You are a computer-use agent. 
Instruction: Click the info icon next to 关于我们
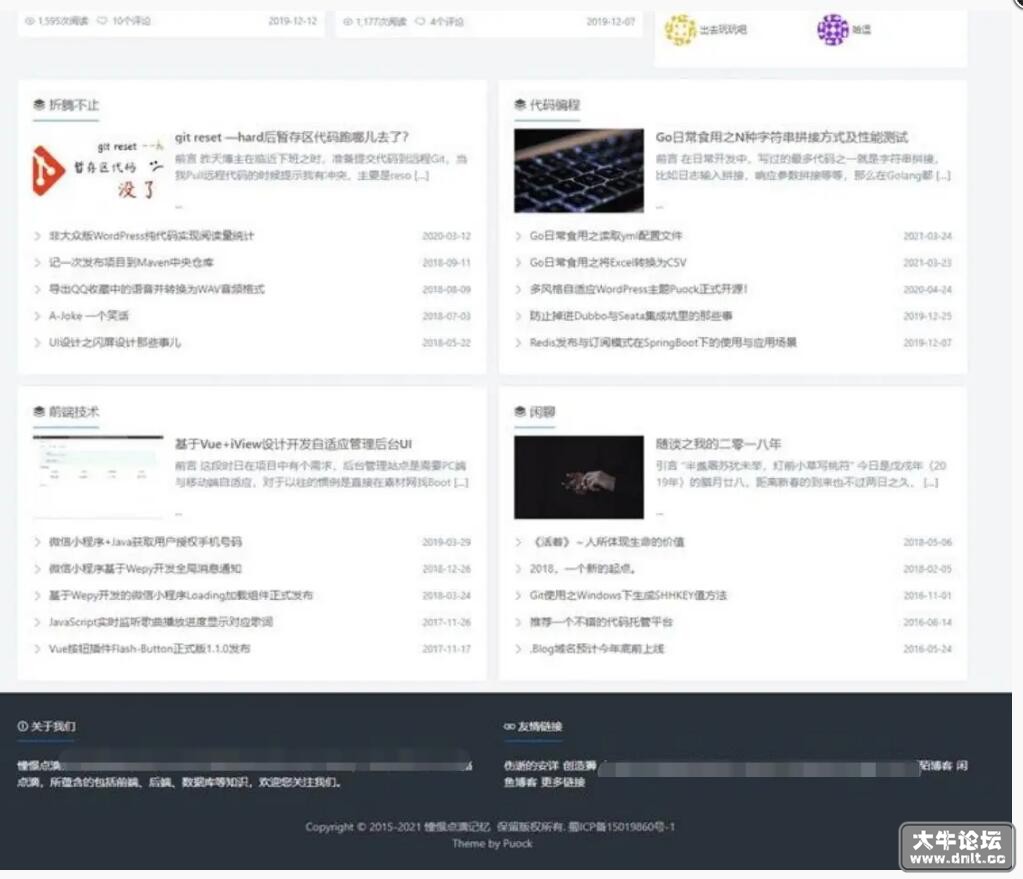click(x=22, y=726)
